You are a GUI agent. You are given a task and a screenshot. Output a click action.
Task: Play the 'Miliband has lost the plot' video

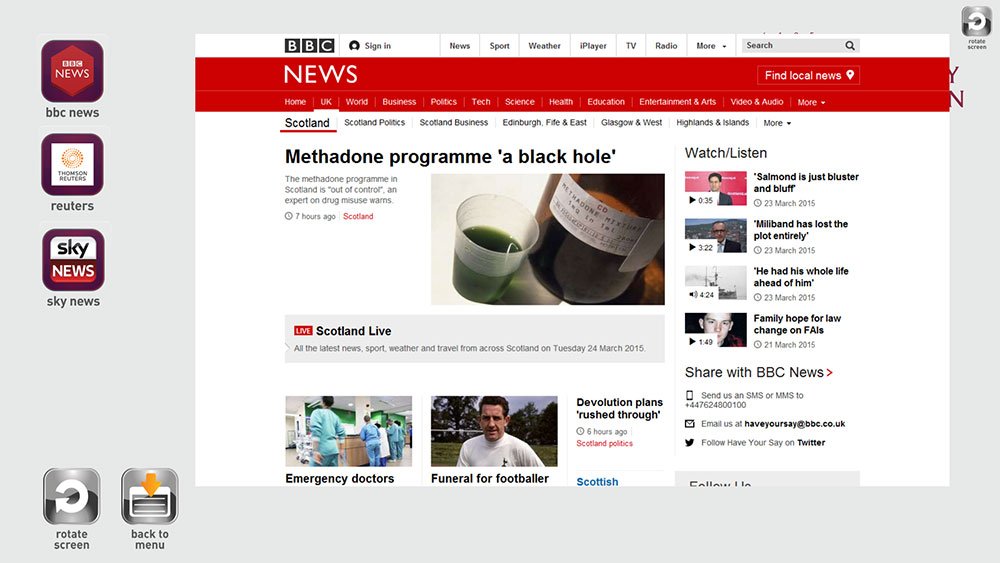click(716, 235)
